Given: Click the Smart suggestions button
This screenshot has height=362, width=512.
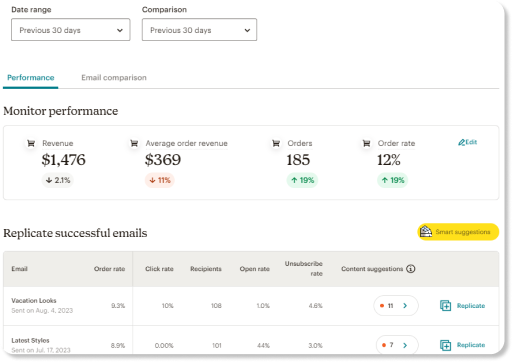Looking at the screenshot, I should tap(458, 232).
